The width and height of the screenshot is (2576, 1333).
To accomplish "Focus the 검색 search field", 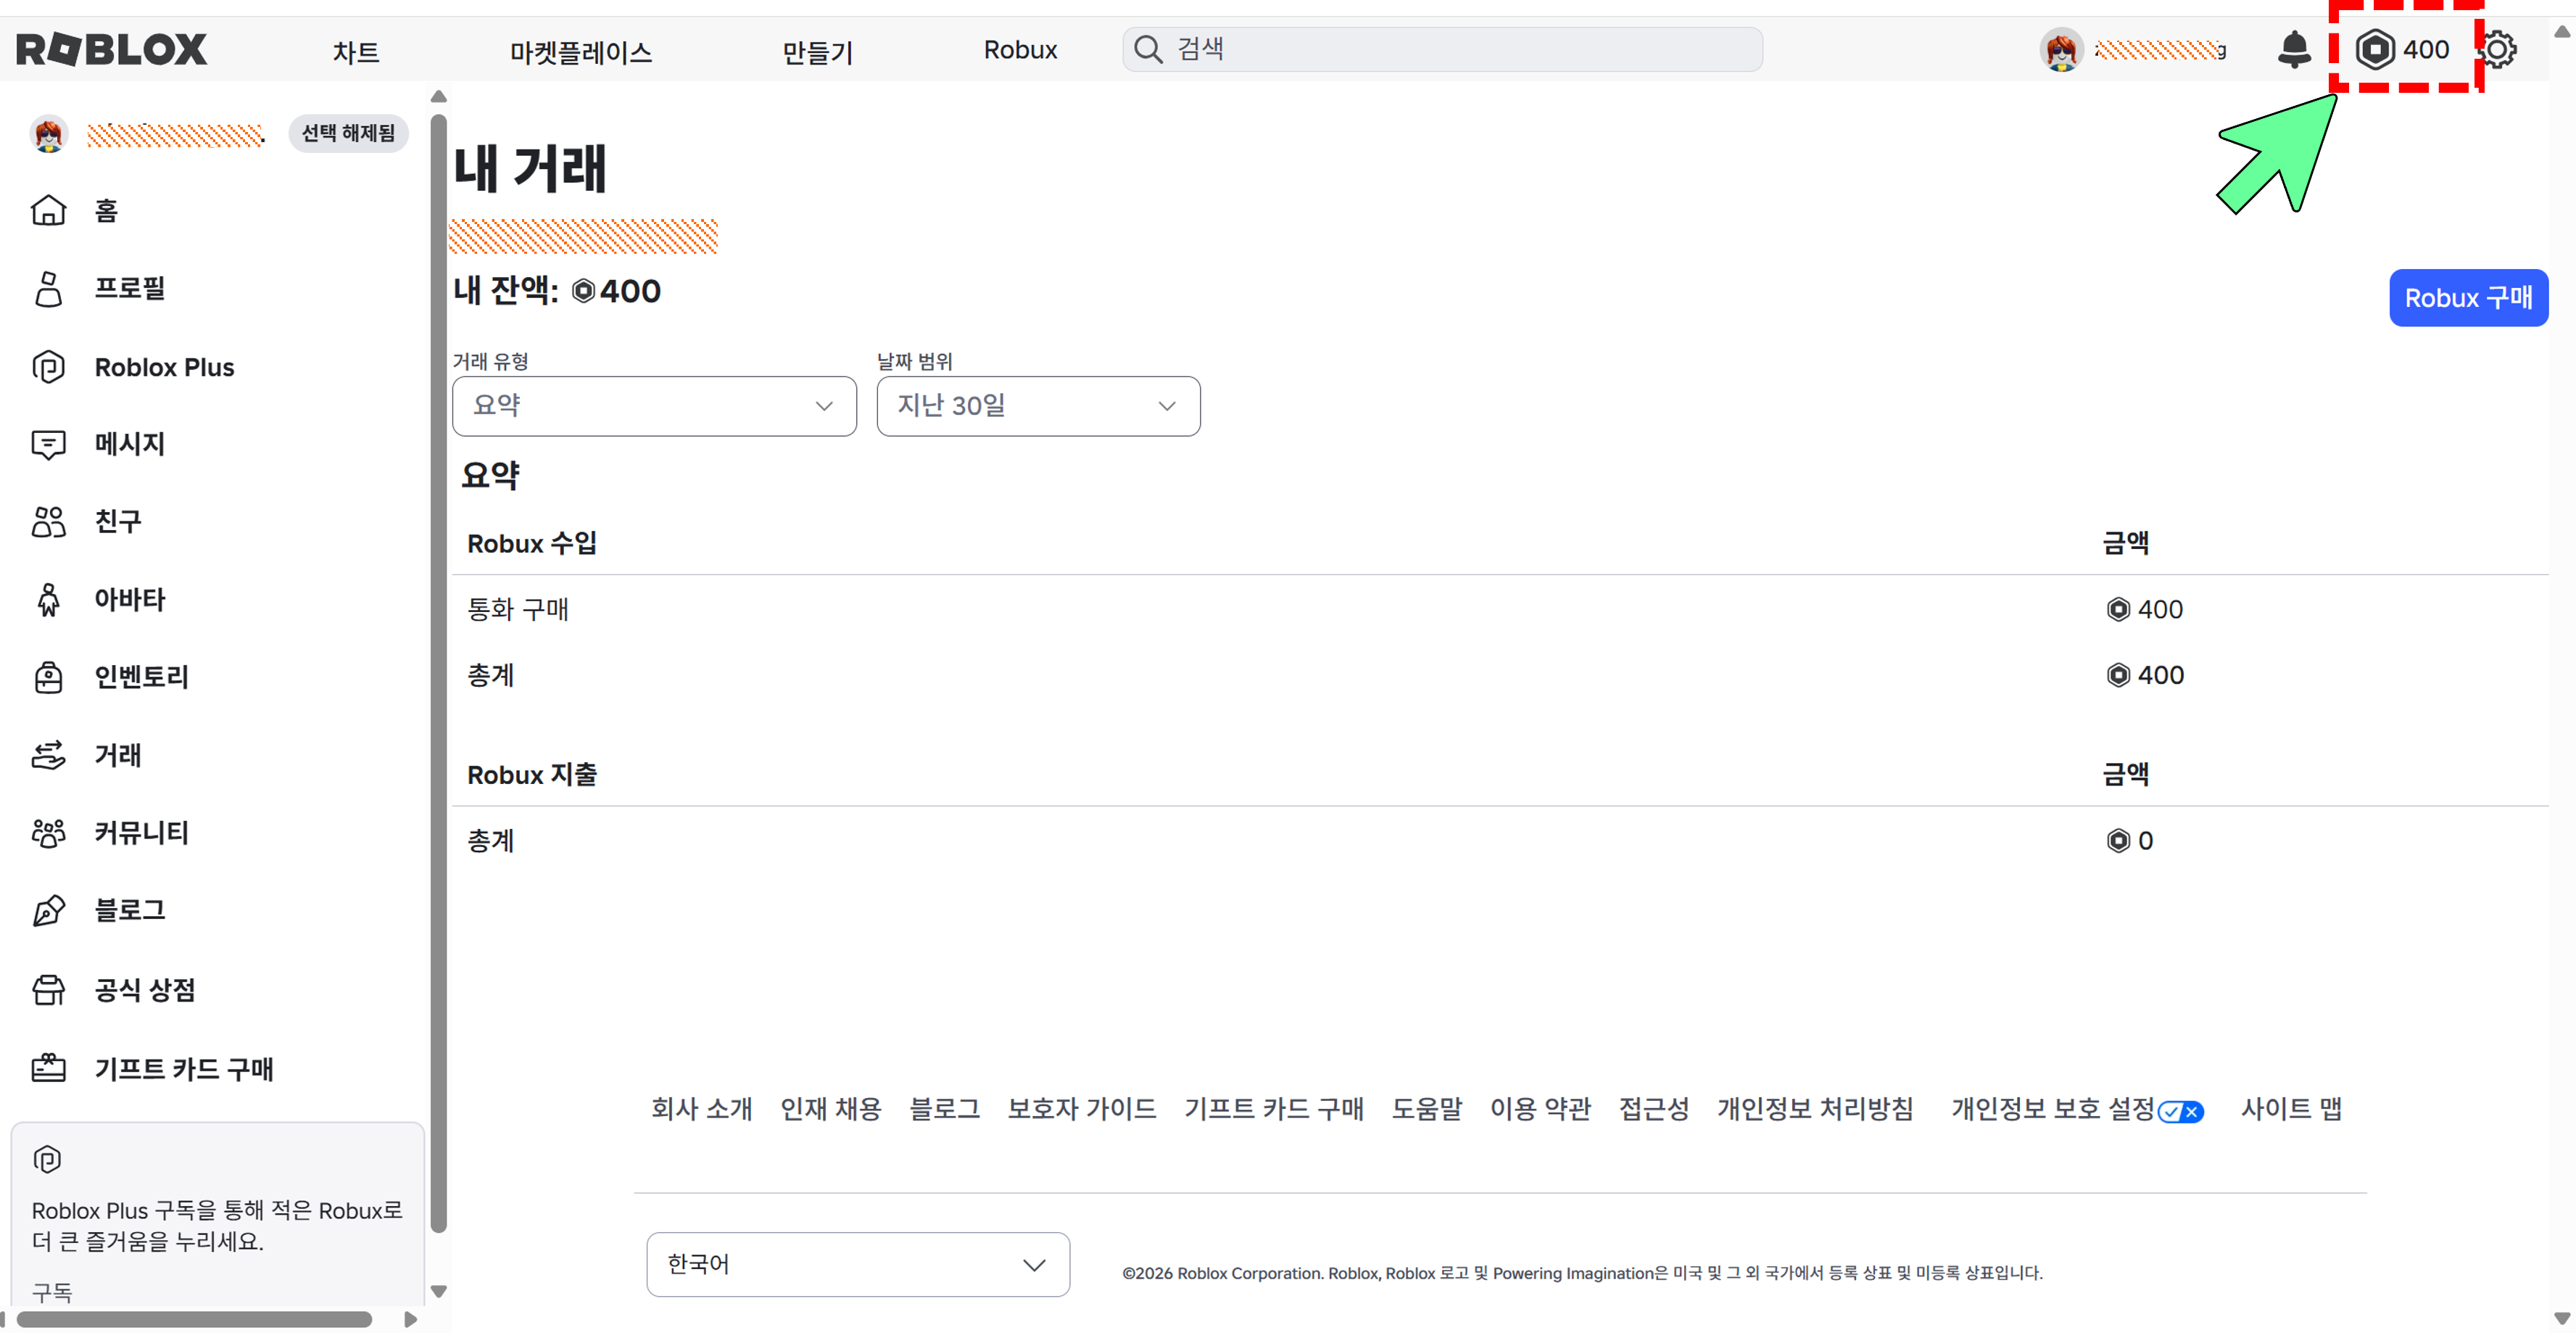I will [x=1442, y=49].
